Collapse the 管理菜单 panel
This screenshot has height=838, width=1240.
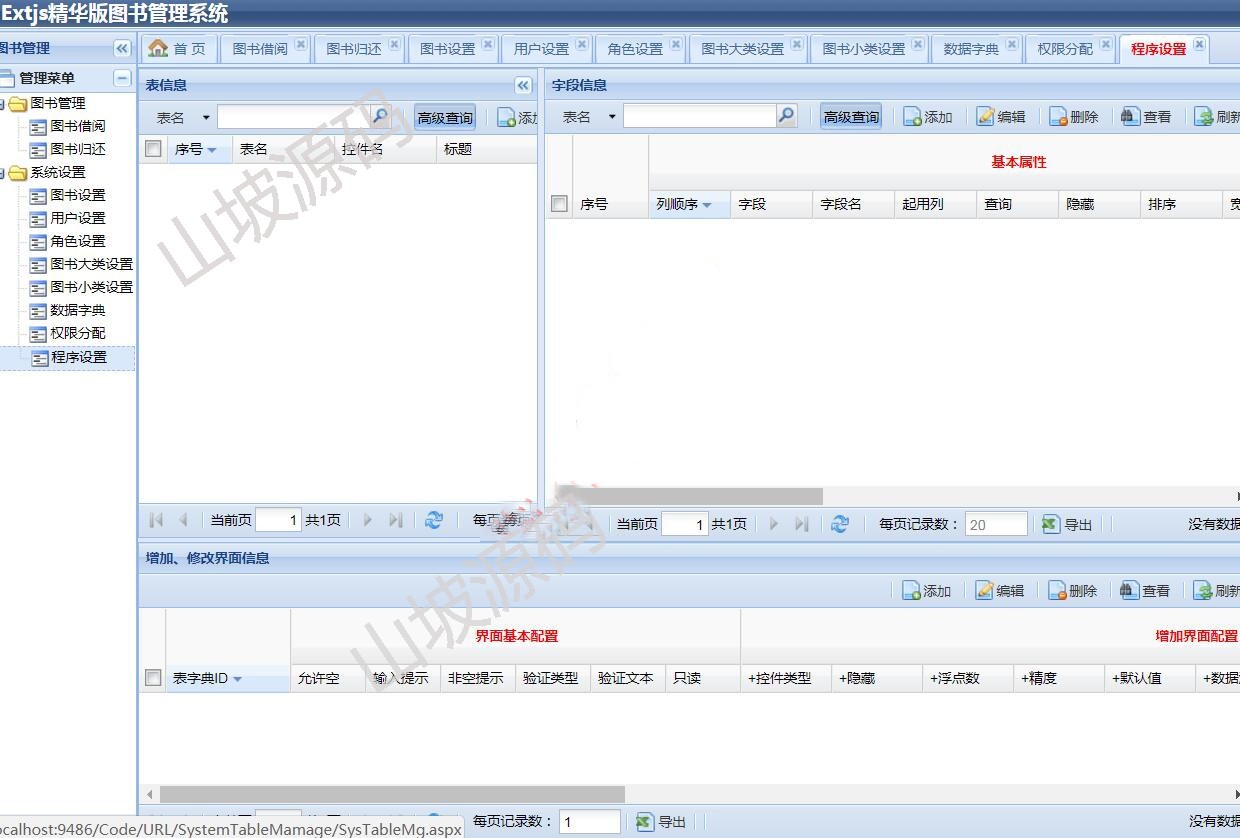122,78
